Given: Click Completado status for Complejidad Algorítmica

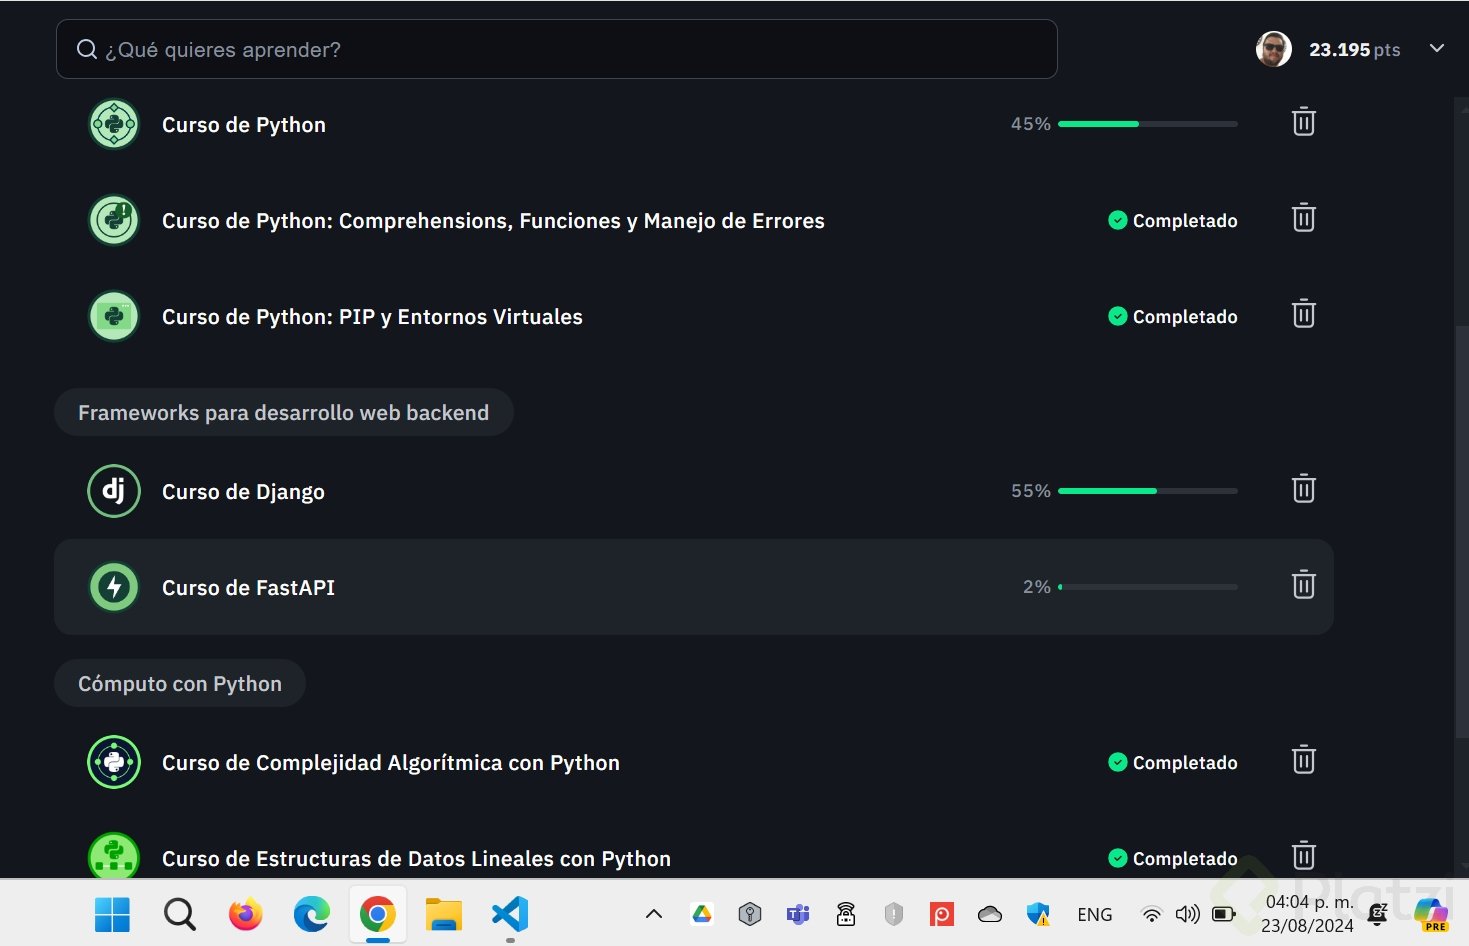Looking at the screenshot, I should (x=1173, y=763).
